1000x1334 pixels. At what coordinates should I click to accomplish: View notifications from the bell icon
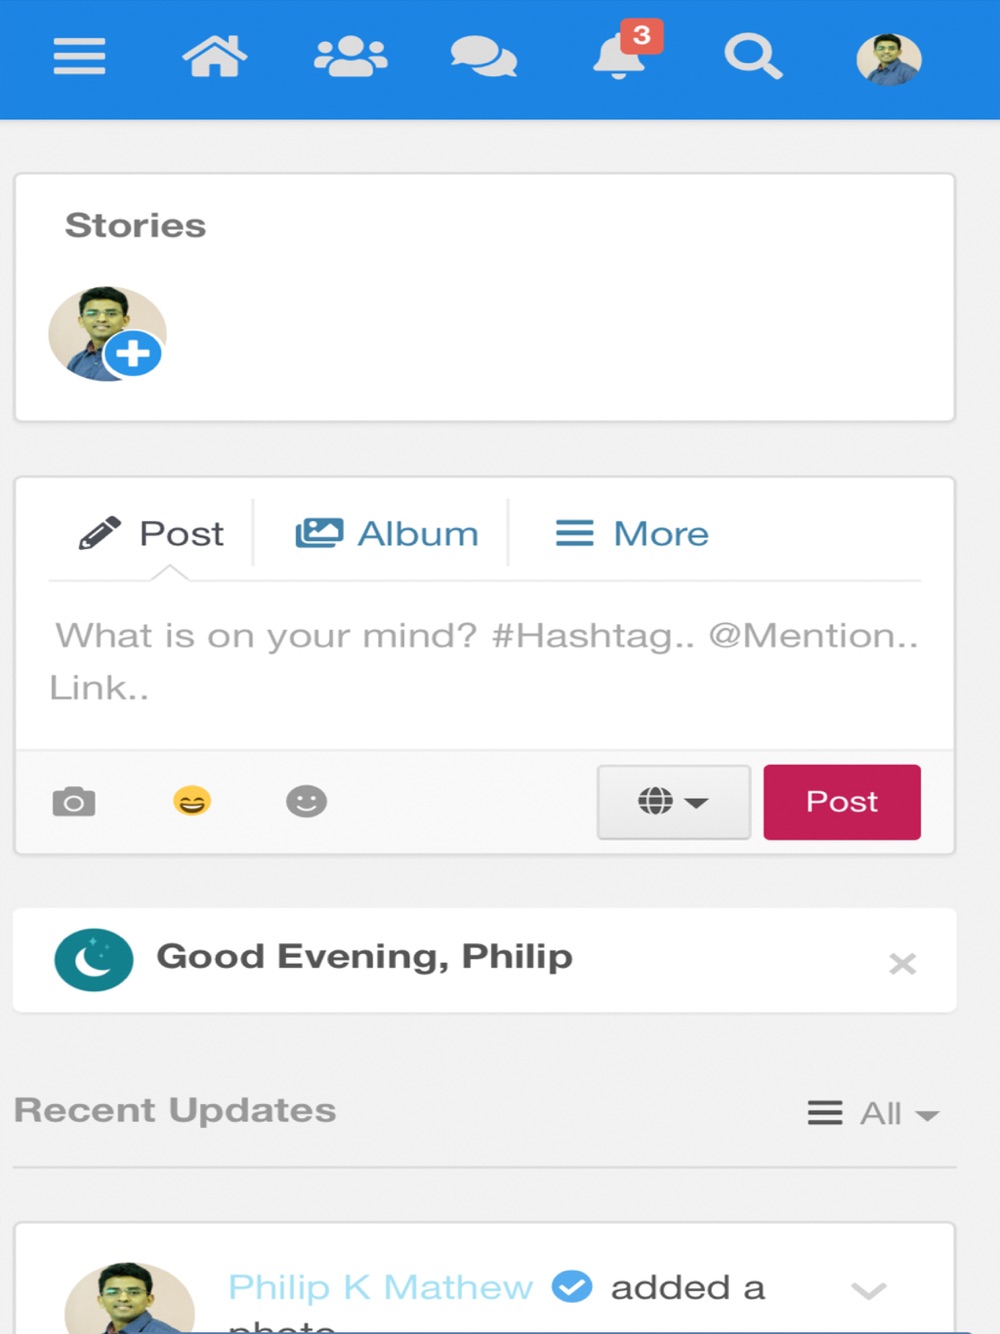click(620, 56)
